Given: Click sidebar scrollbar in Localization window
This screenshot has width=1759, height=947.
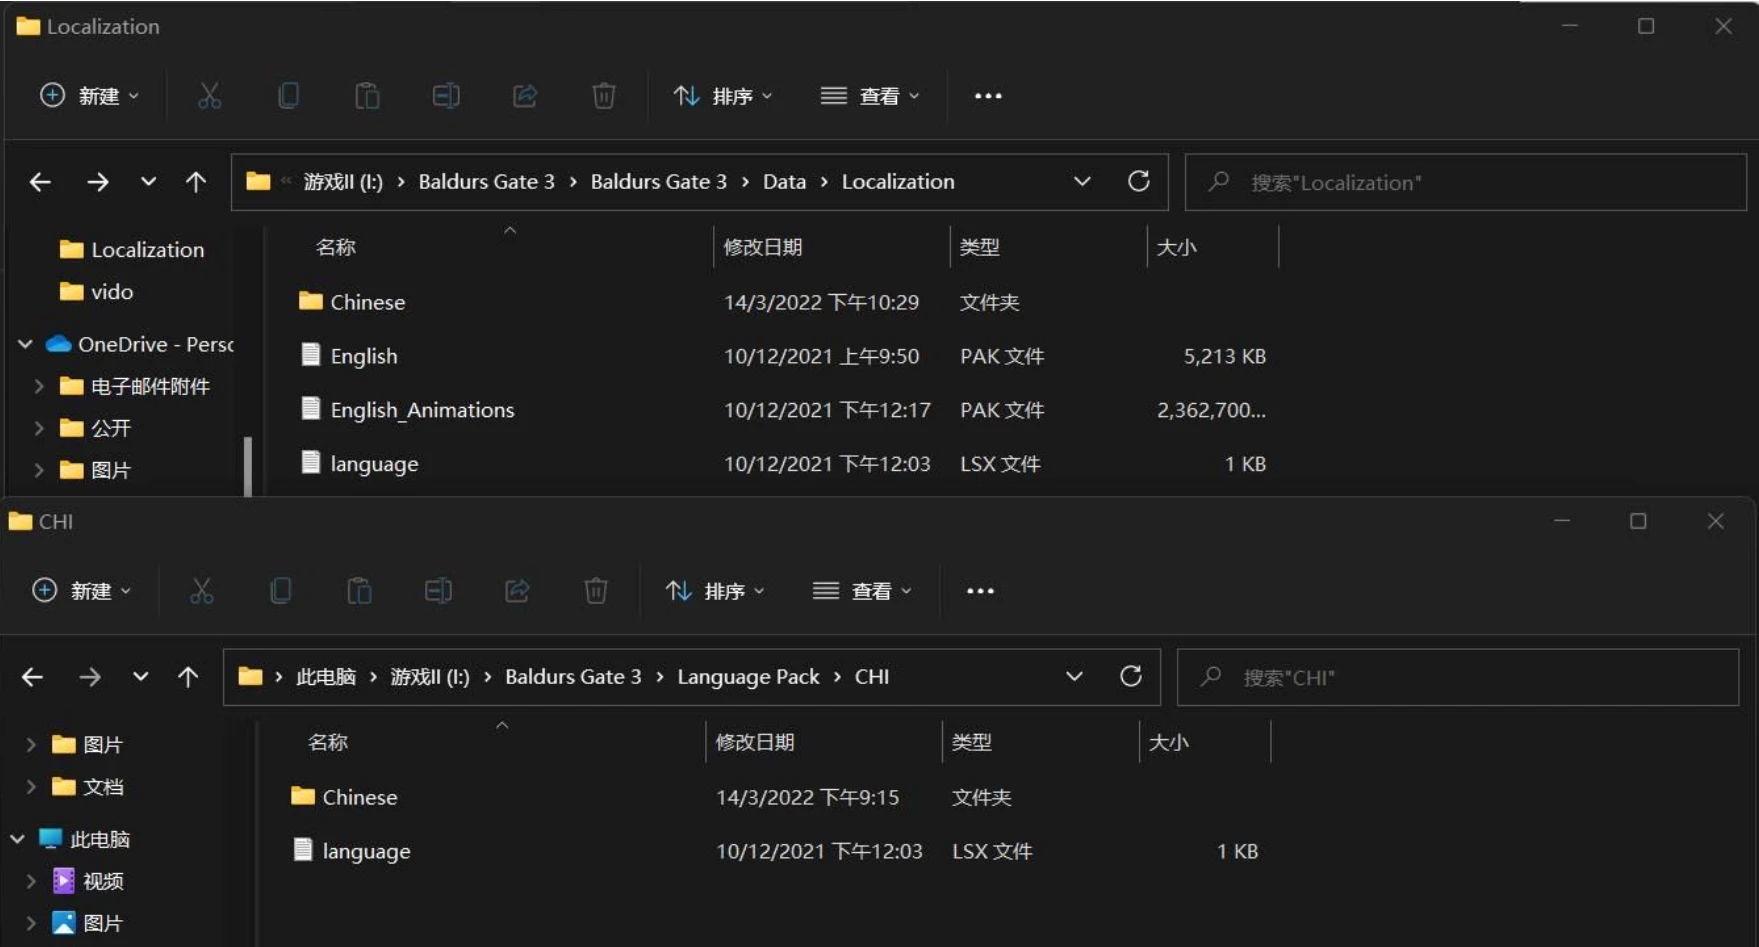Looking at the screenshot, I should tap(247, 466).
